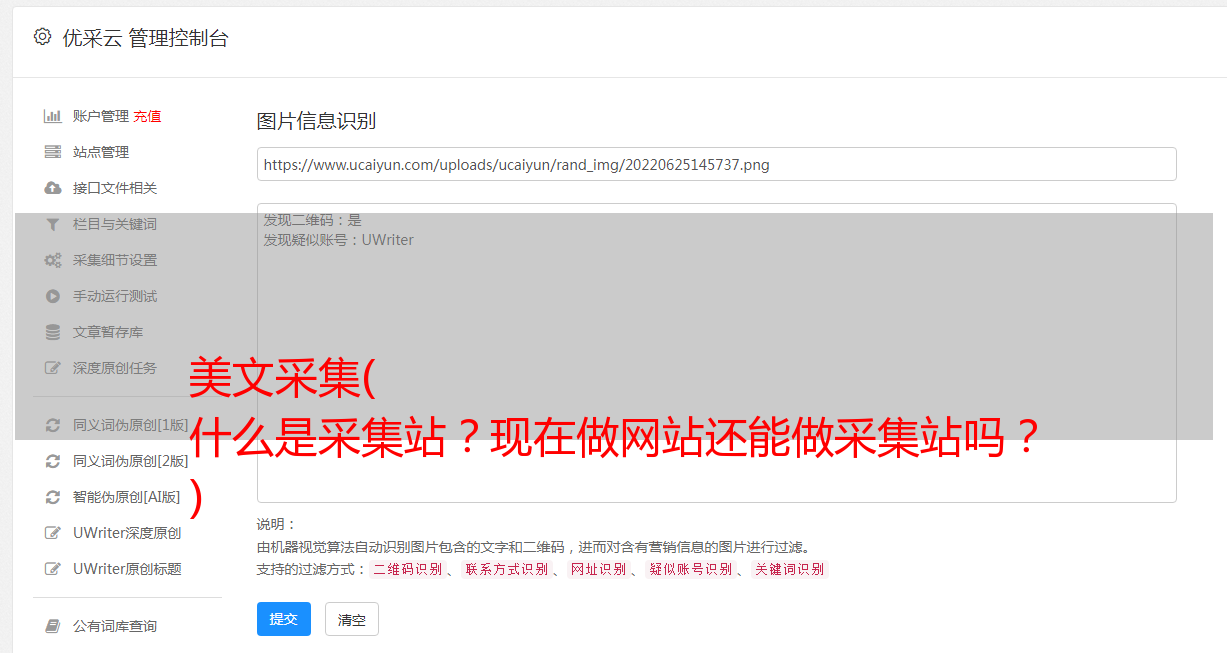Click the 优采云 管理控制台 title
Screen dimensions: 1227x653
(x=145, y=38)
